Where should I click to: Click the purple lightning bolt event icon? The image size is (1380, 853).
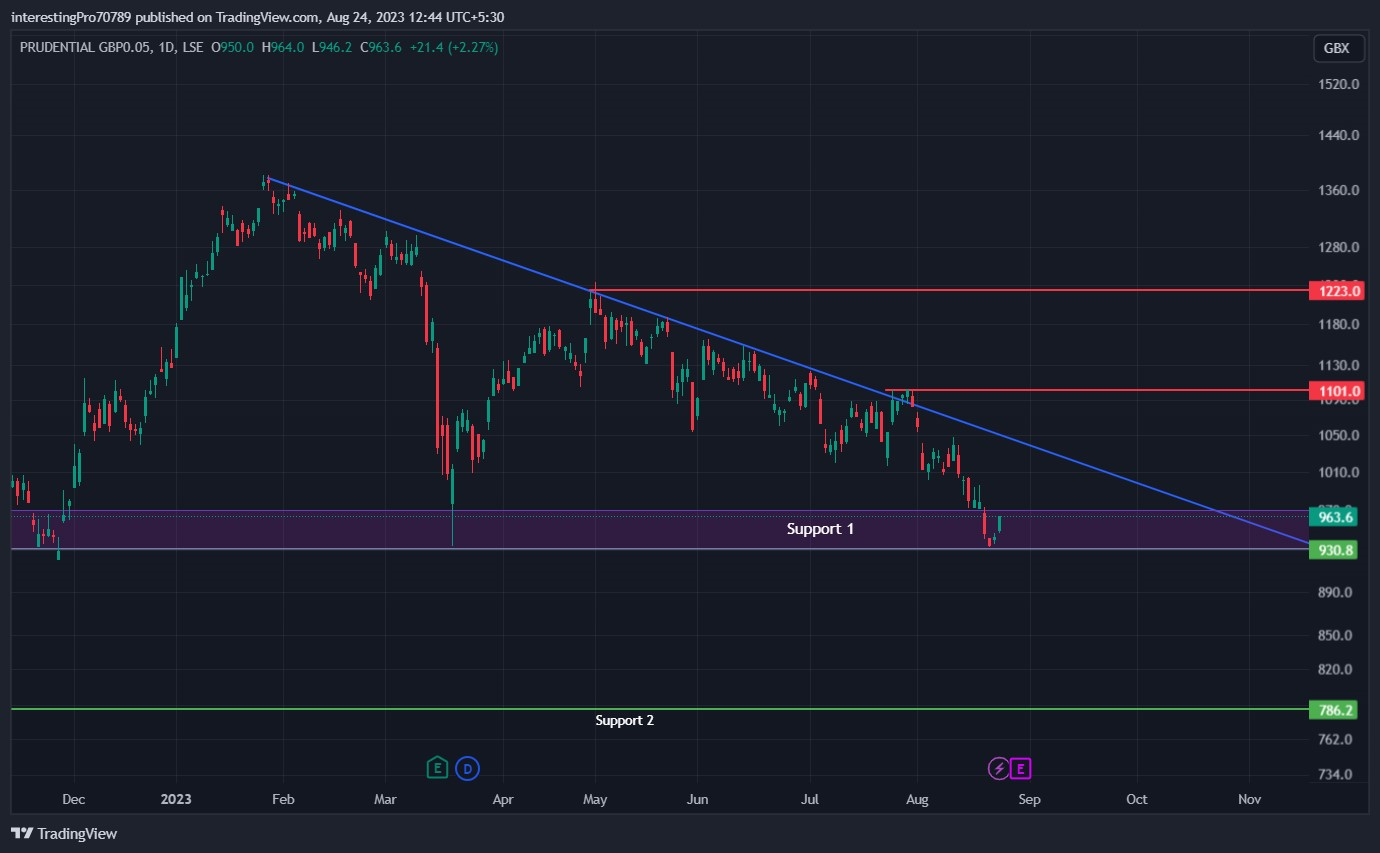[x=998, y=768]
